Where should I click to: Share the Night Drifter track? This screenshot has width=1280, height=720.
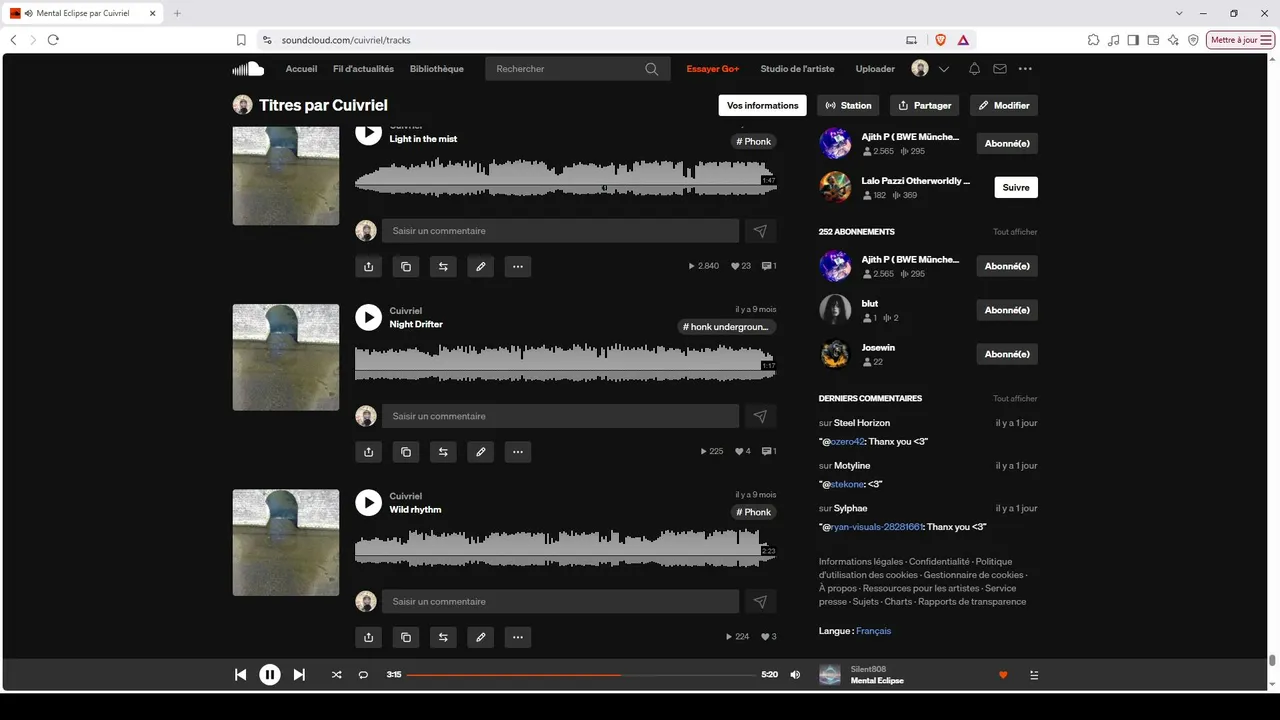(368, 452)
